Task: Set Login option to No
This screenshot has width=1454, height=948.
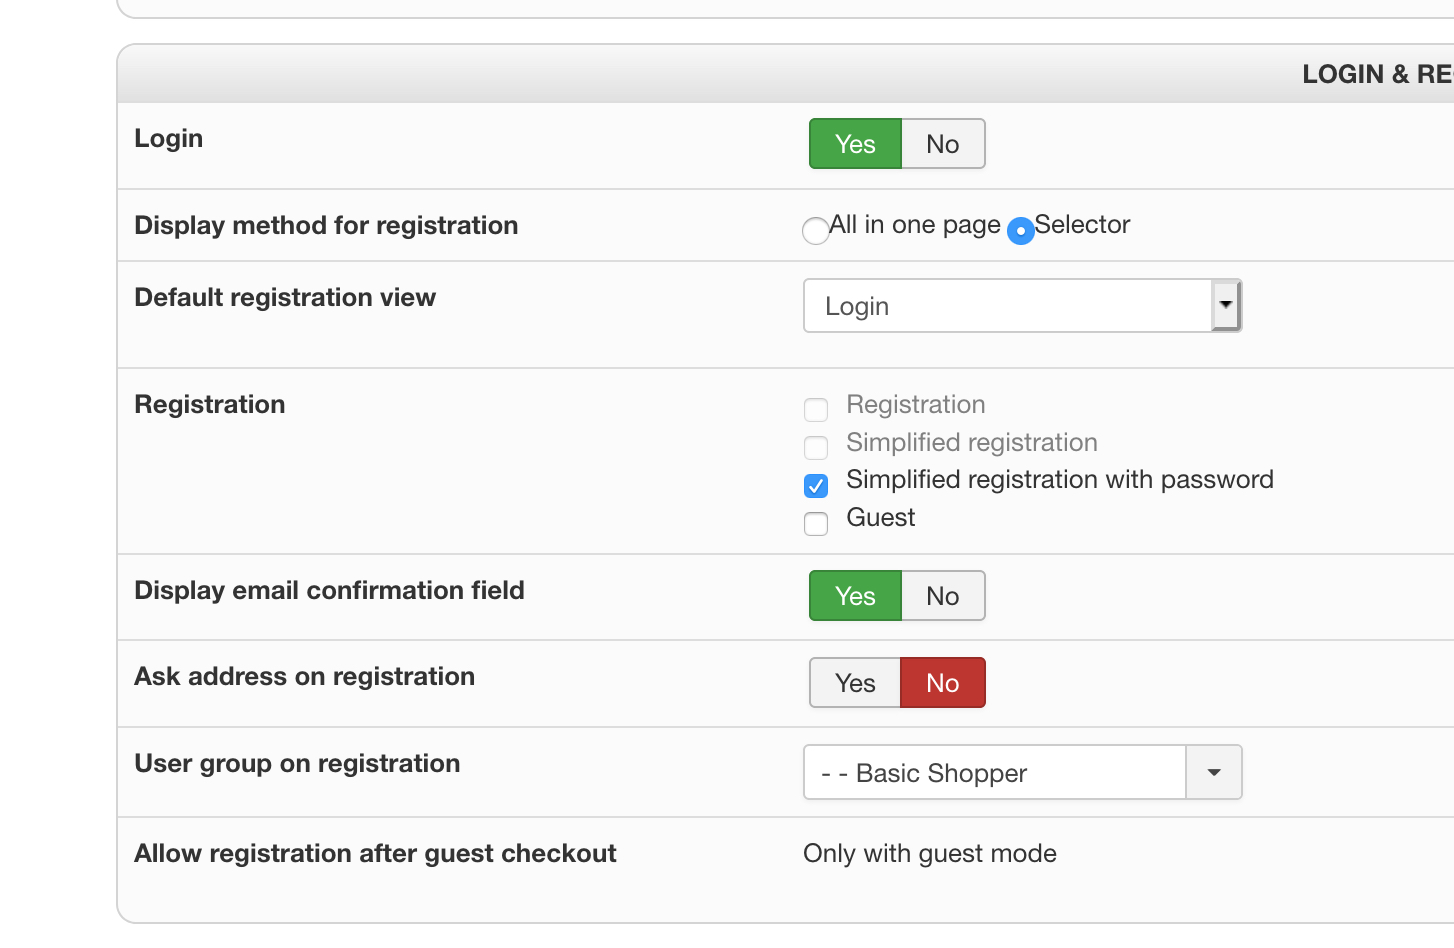Action: click(x=942, y=144)
